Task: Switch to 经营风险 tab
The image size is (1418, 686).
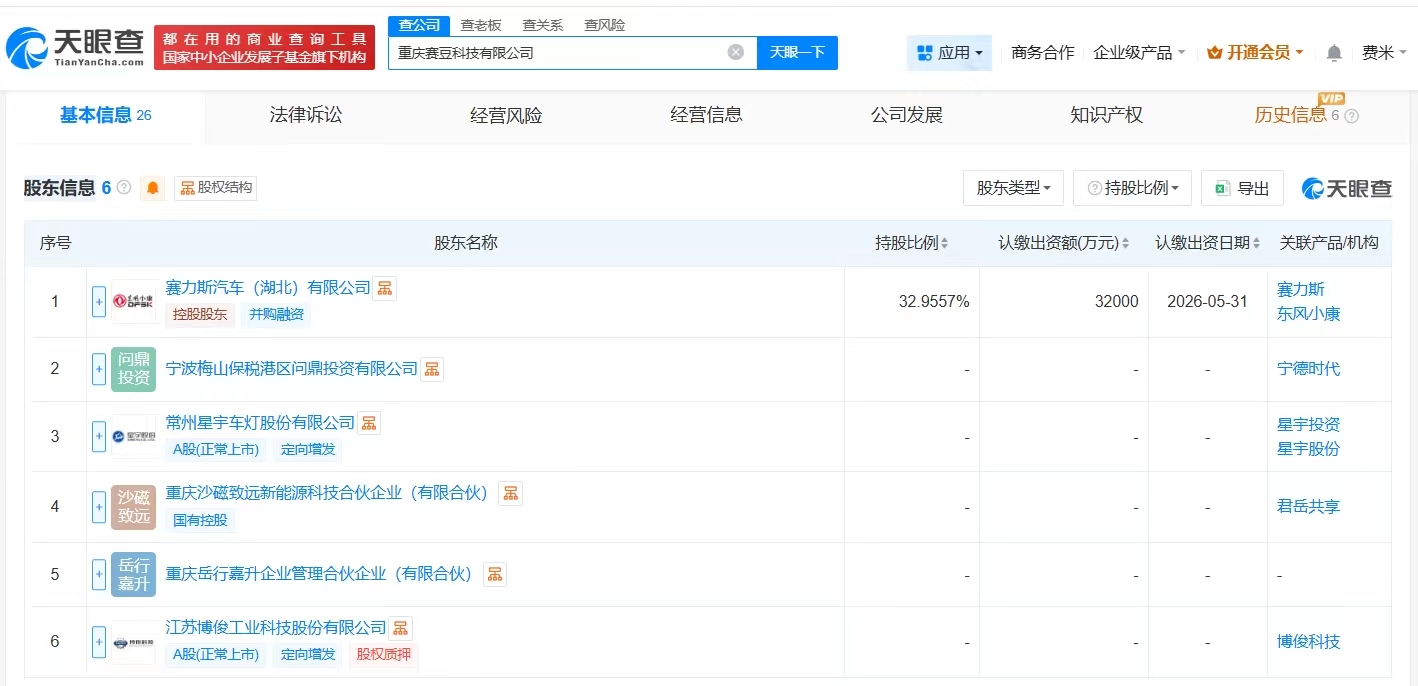Action: click(x=506, y=115)
